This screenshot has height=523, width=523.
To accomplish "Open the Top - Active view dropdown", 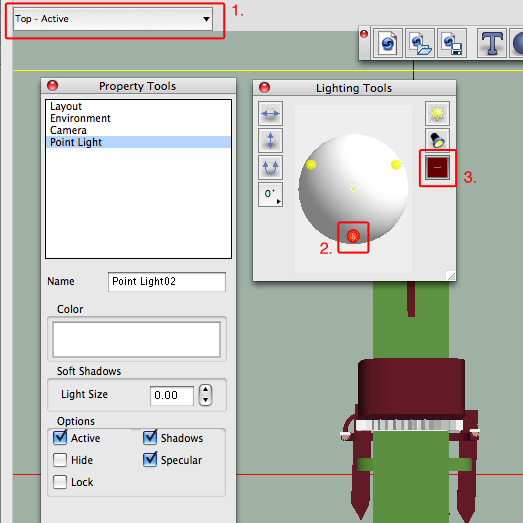I will pyautogui.click(x=113, y=19).
